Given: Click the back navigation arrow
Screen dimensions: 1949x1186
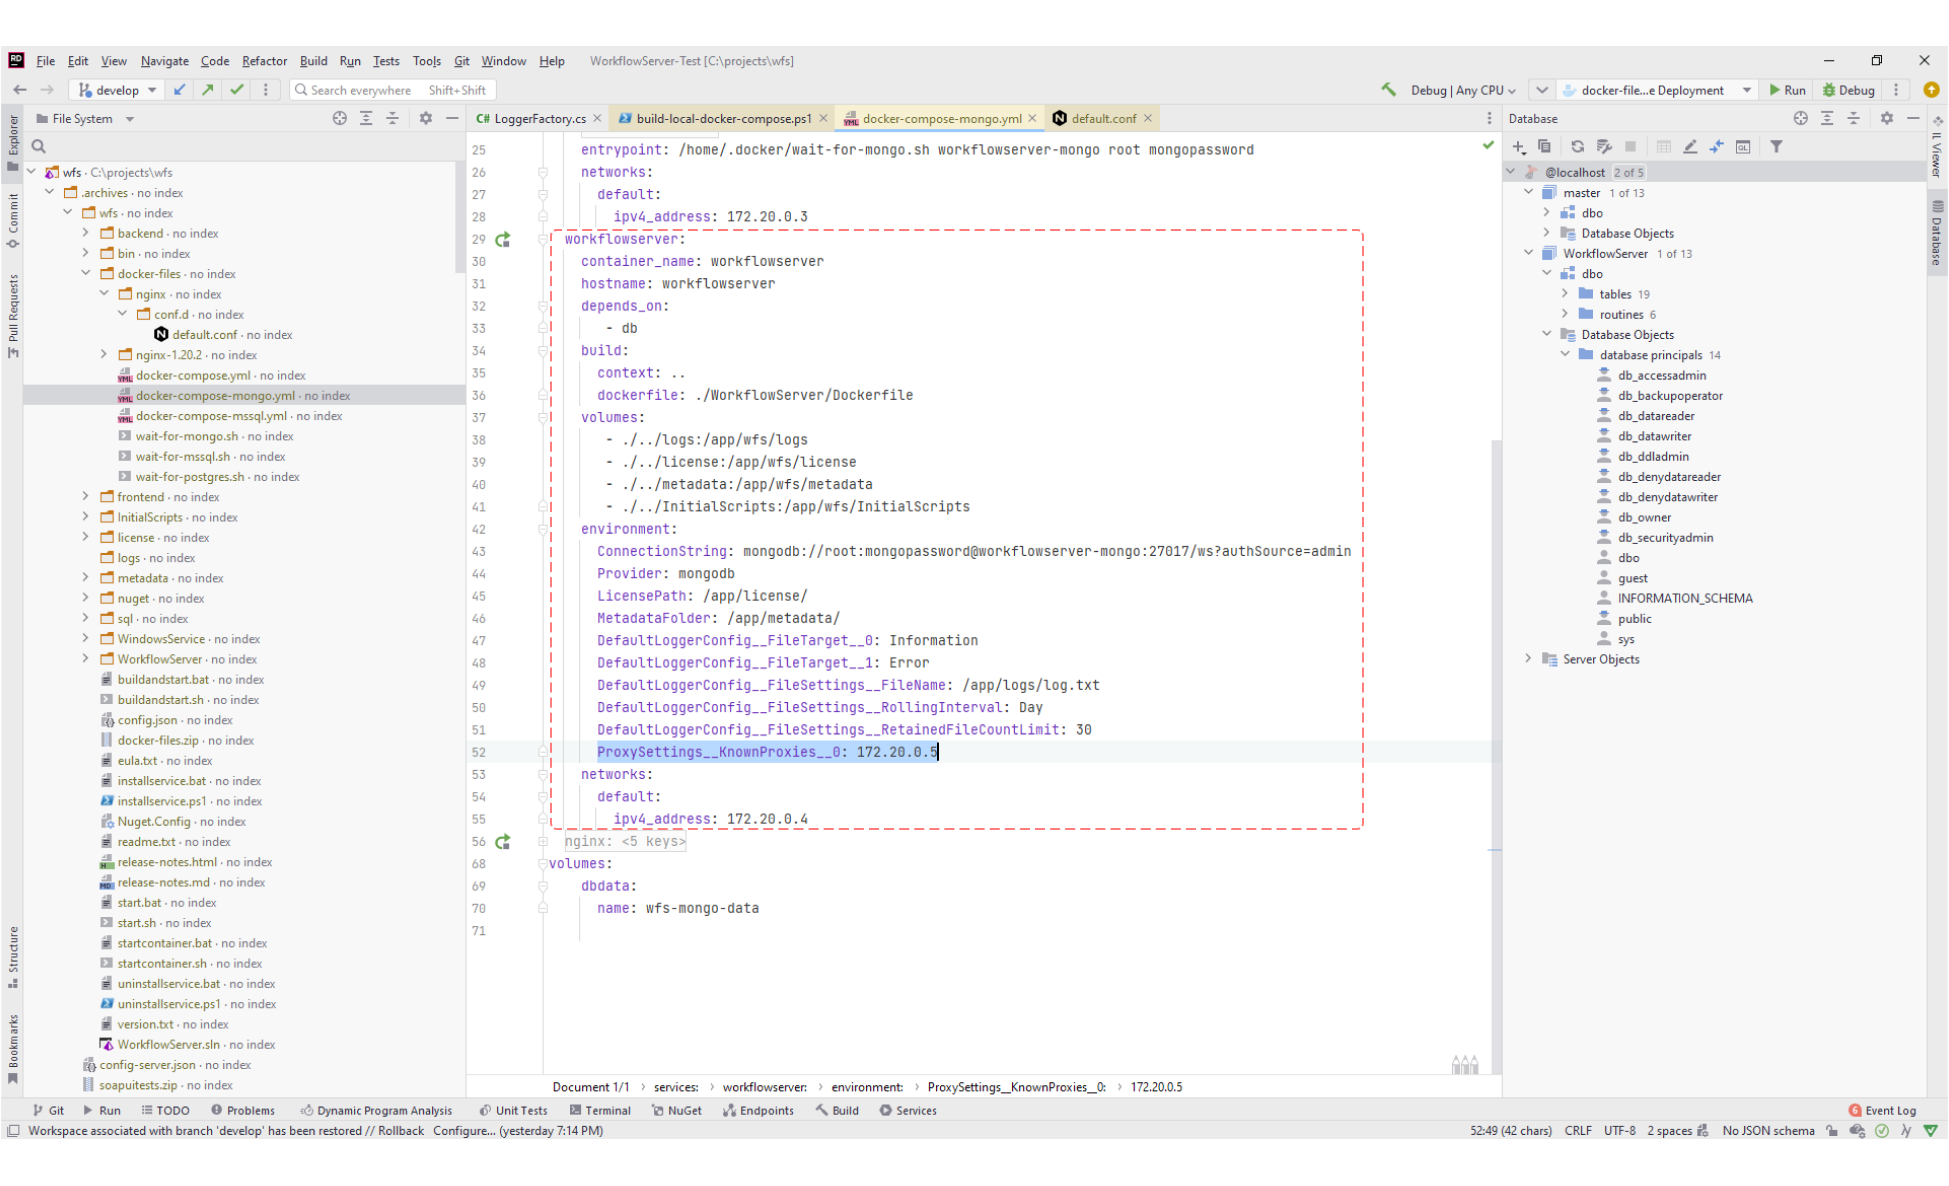Looking at the screenshot, I should [20, 90].
